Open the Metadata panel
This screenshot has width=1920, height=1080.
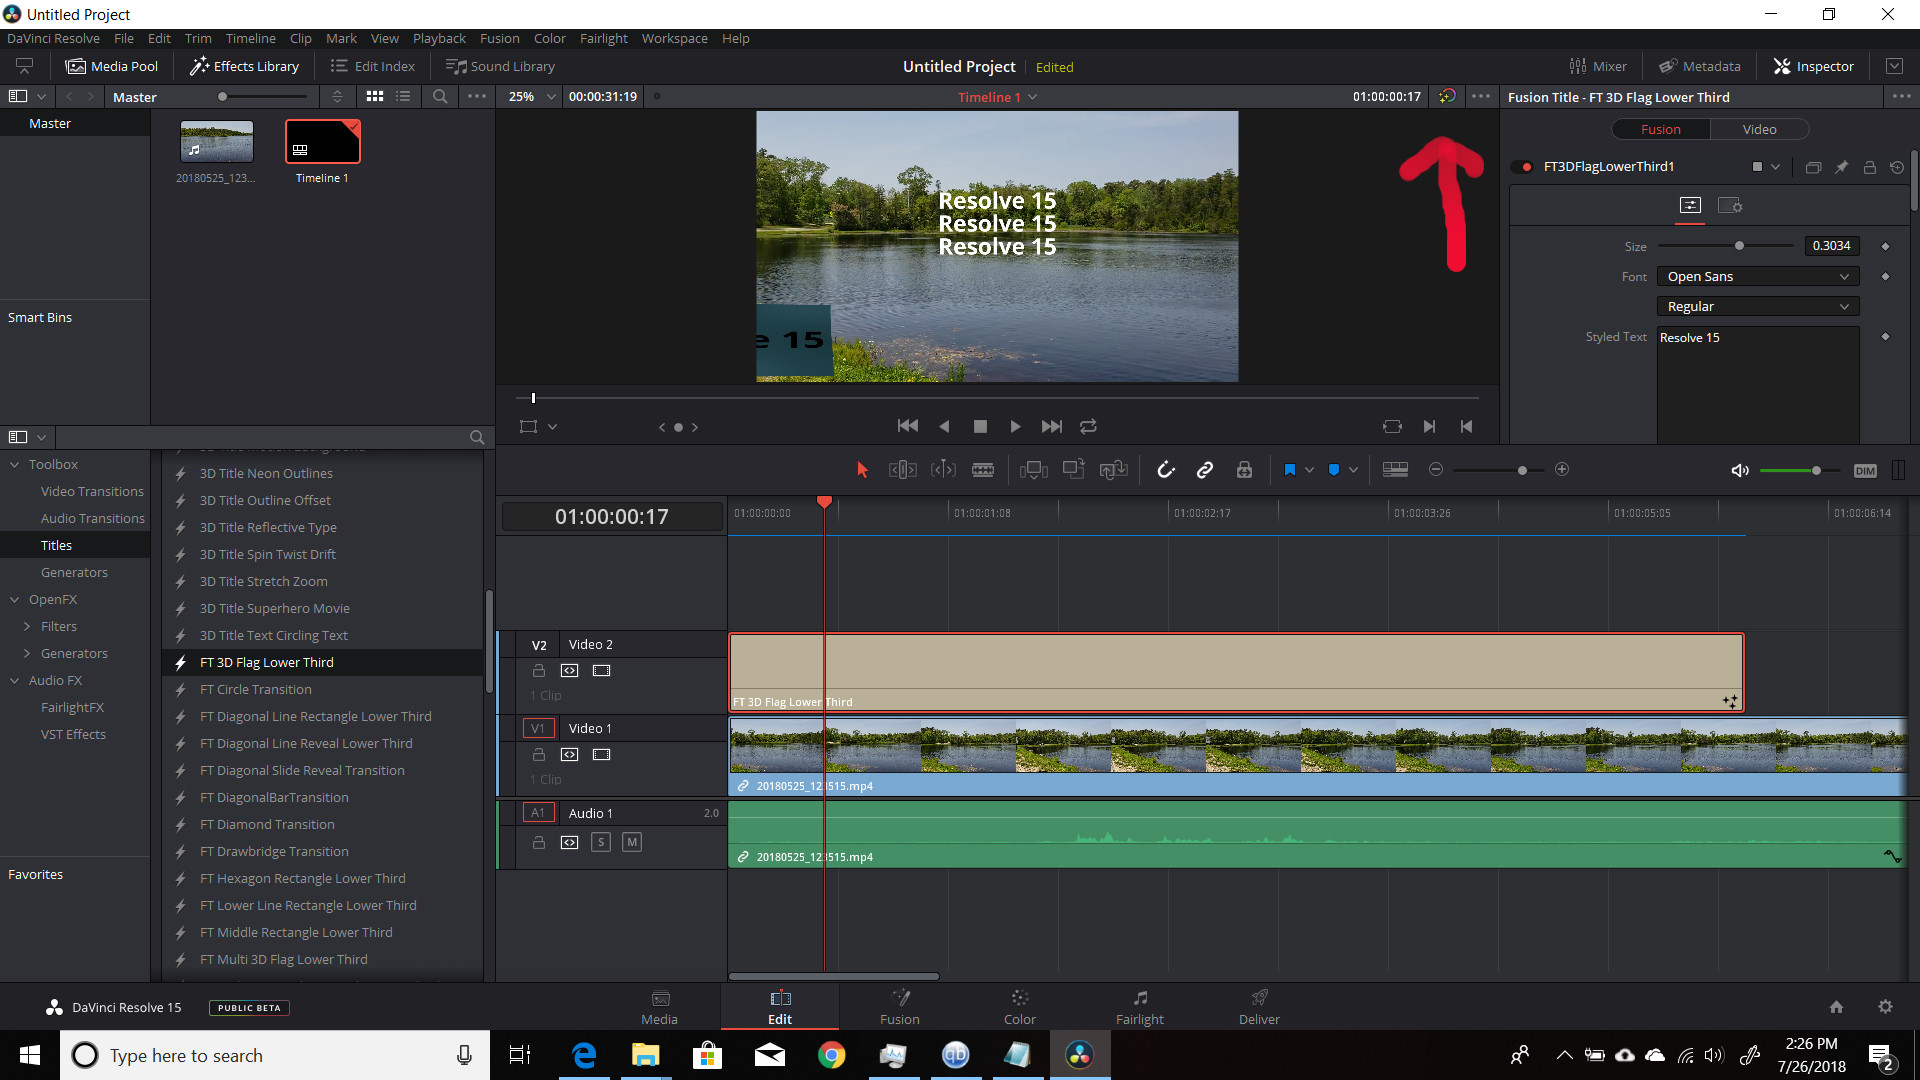(x=1700, y=66)
